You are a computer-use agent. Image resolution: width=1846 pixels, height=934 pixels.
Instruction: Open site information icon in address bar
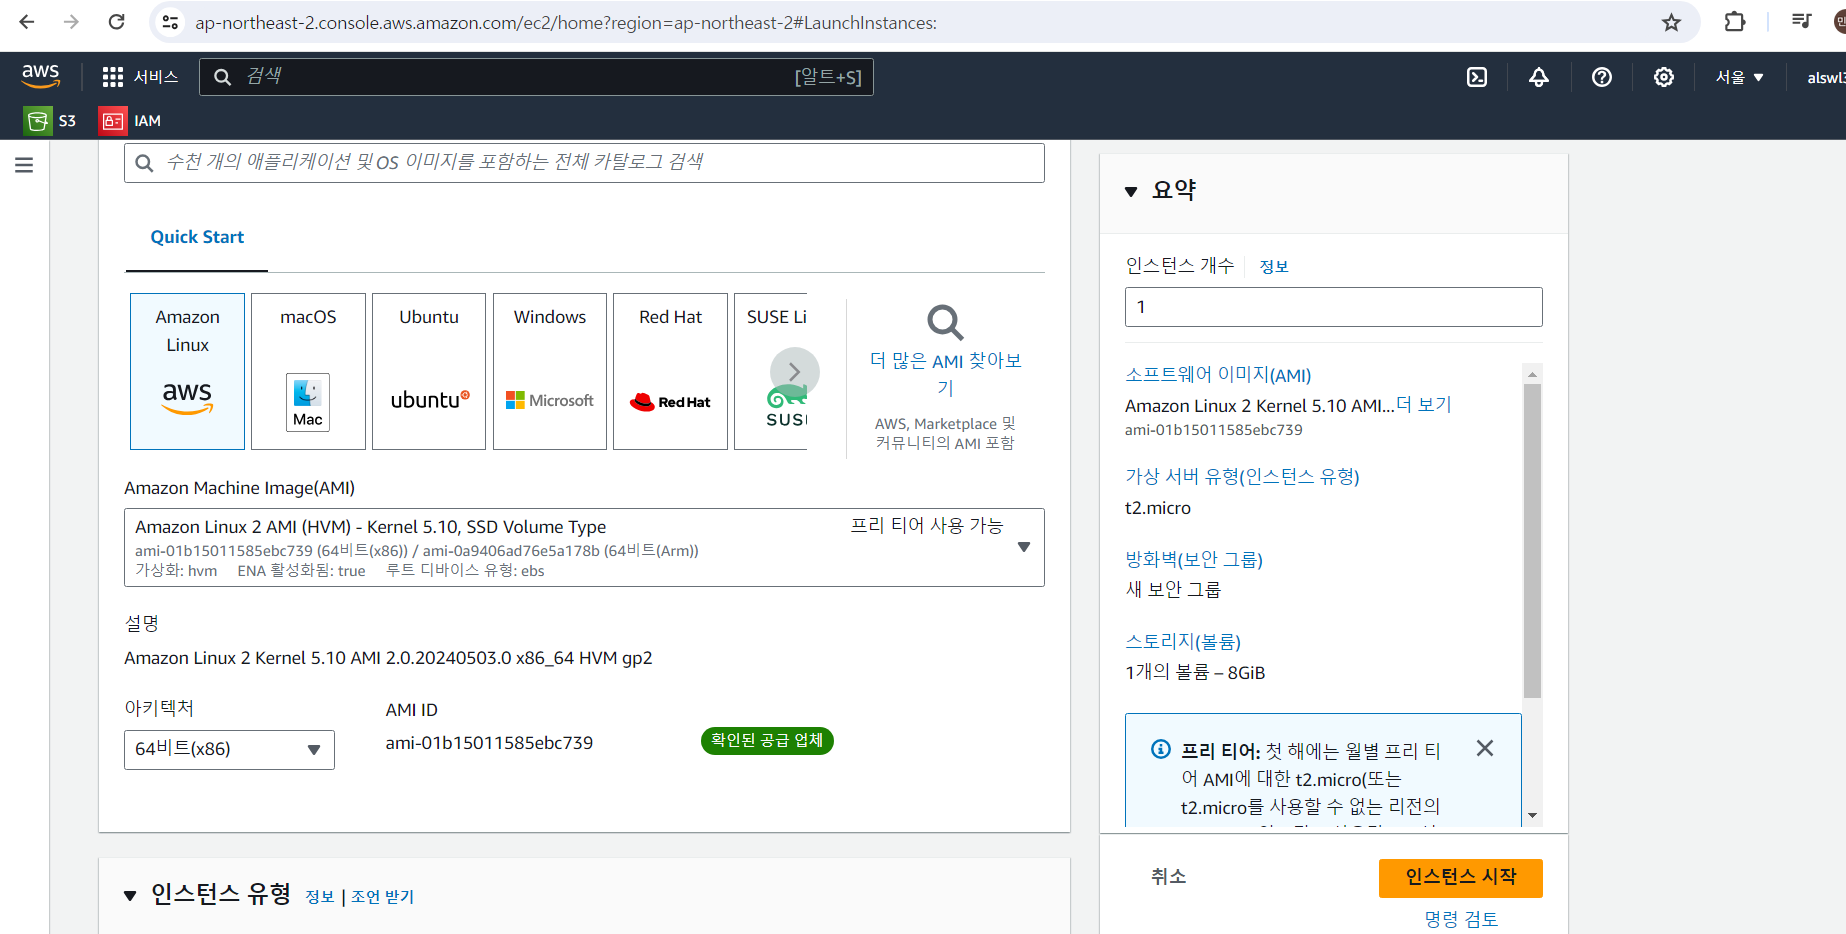pos(171,22)
